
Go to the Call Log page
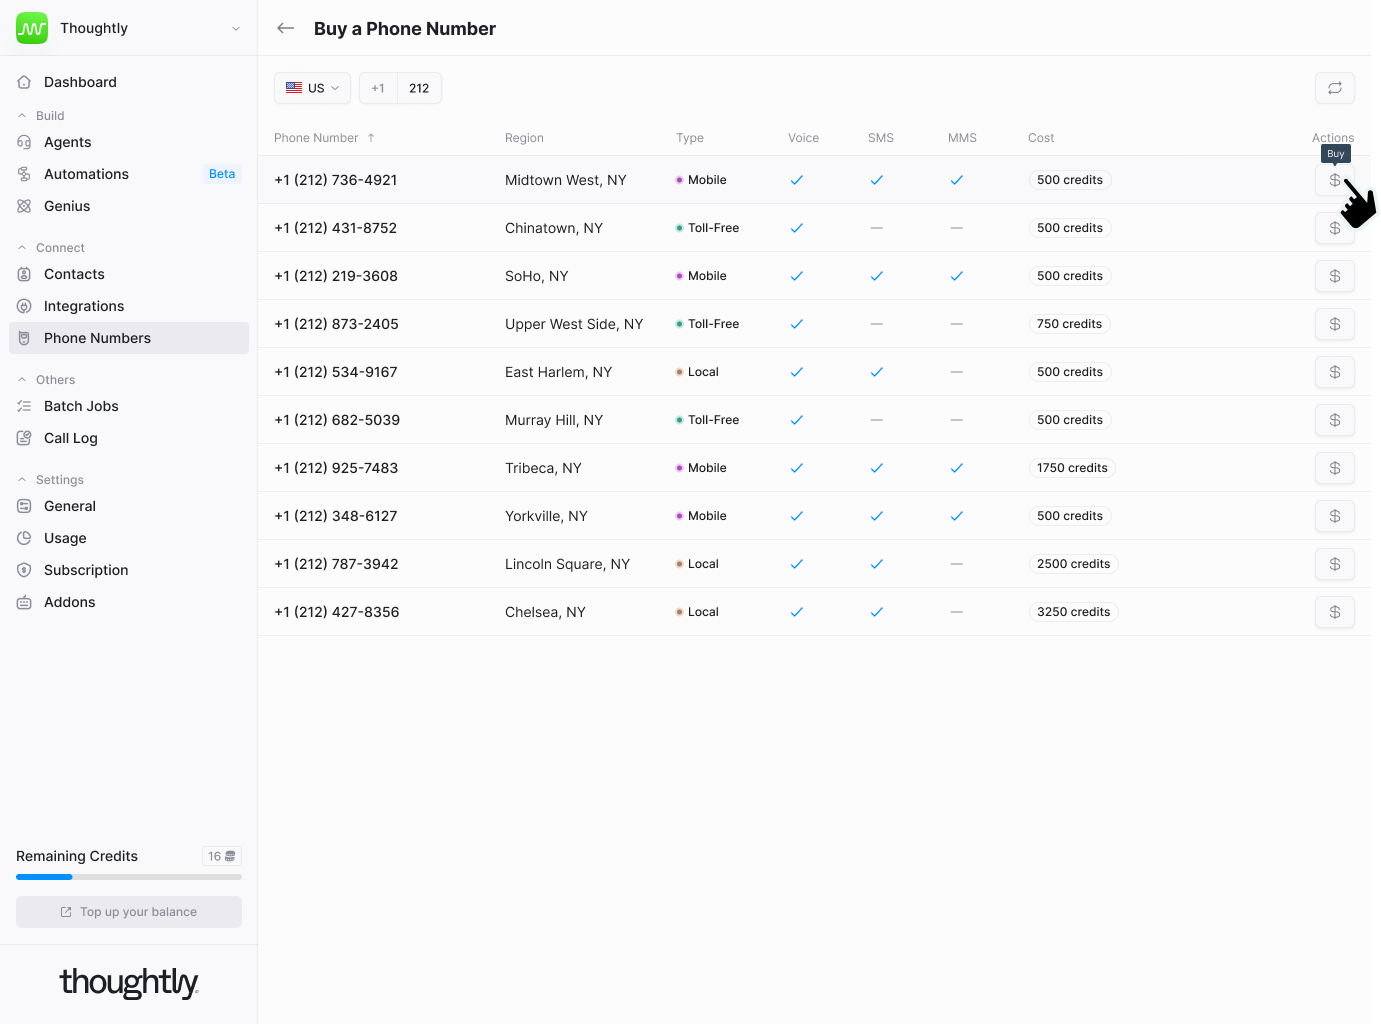[x=70, y=438]
